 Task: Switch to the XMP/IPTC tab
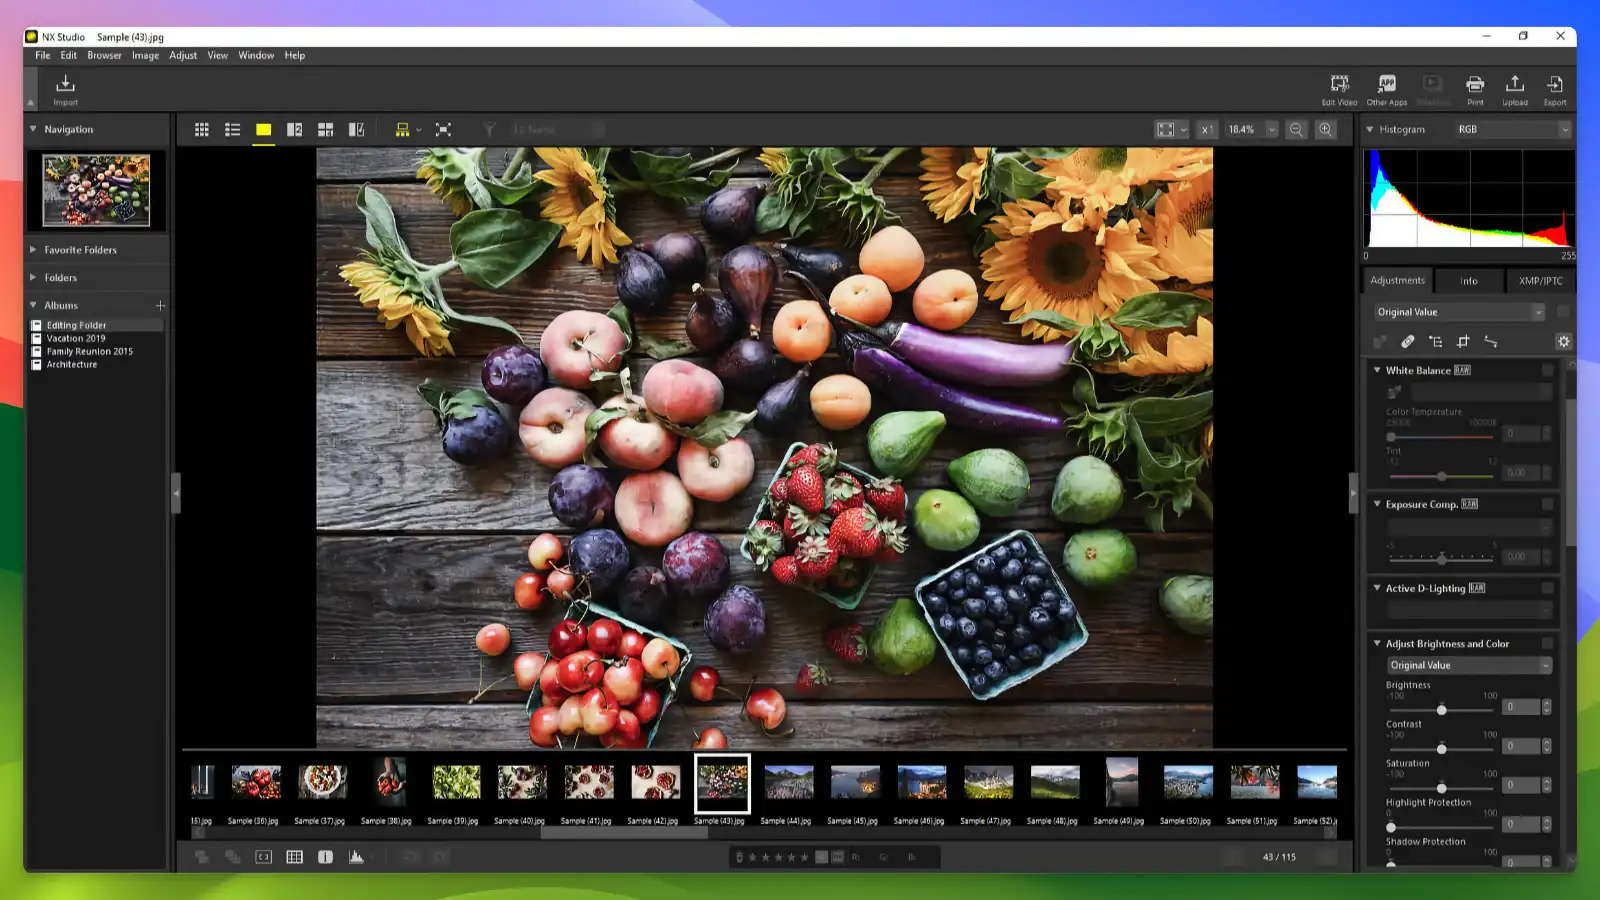point(1539,281)
